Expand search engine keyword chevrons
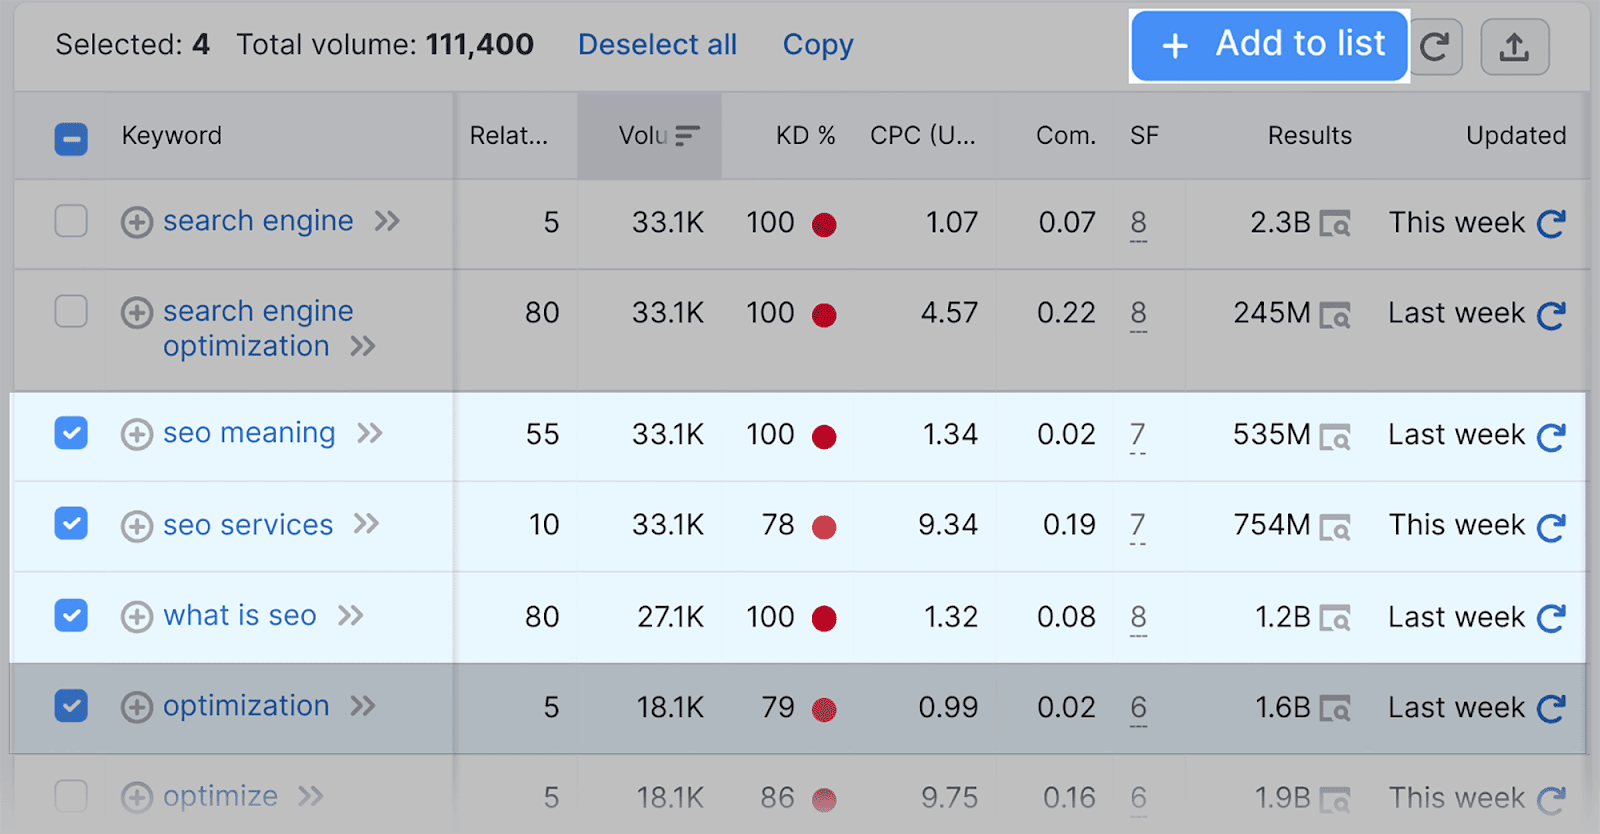The image size is (1600, 834). [x=387, y=221]
